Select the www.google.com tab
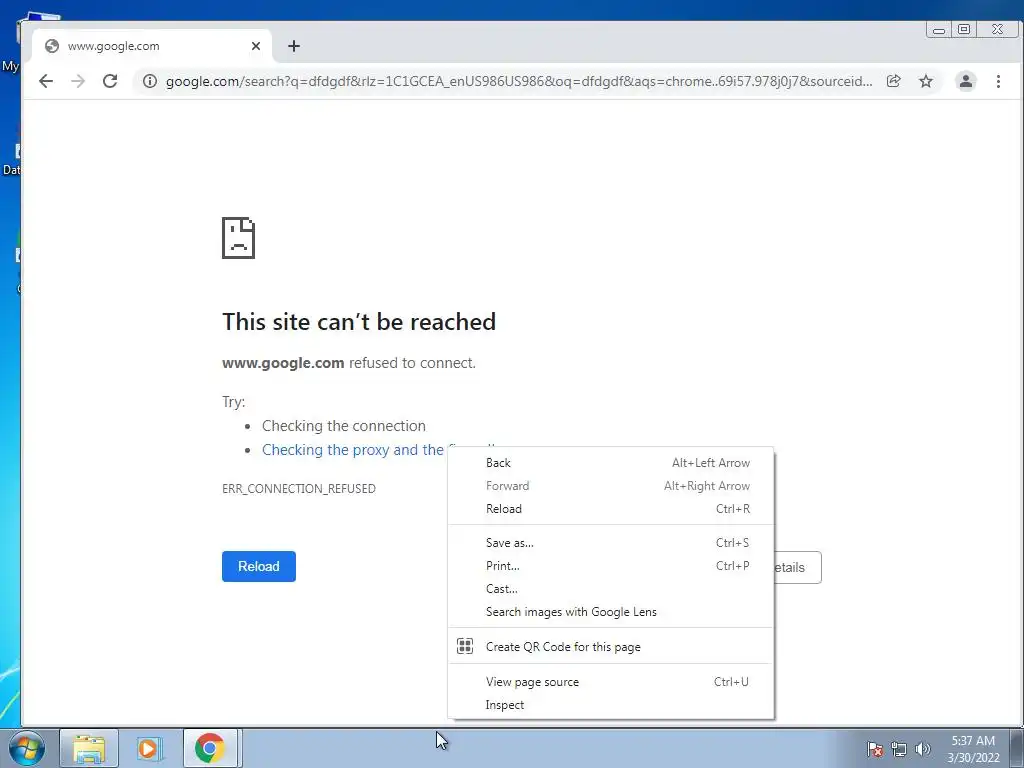 tap(152, 46)
